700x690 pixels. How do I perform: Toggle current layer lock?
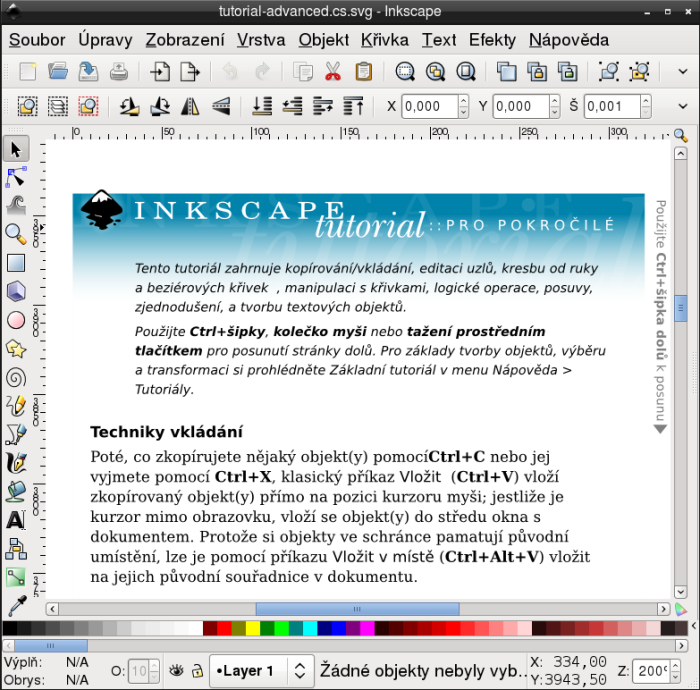pyautogui.click(x=197, y=670)
